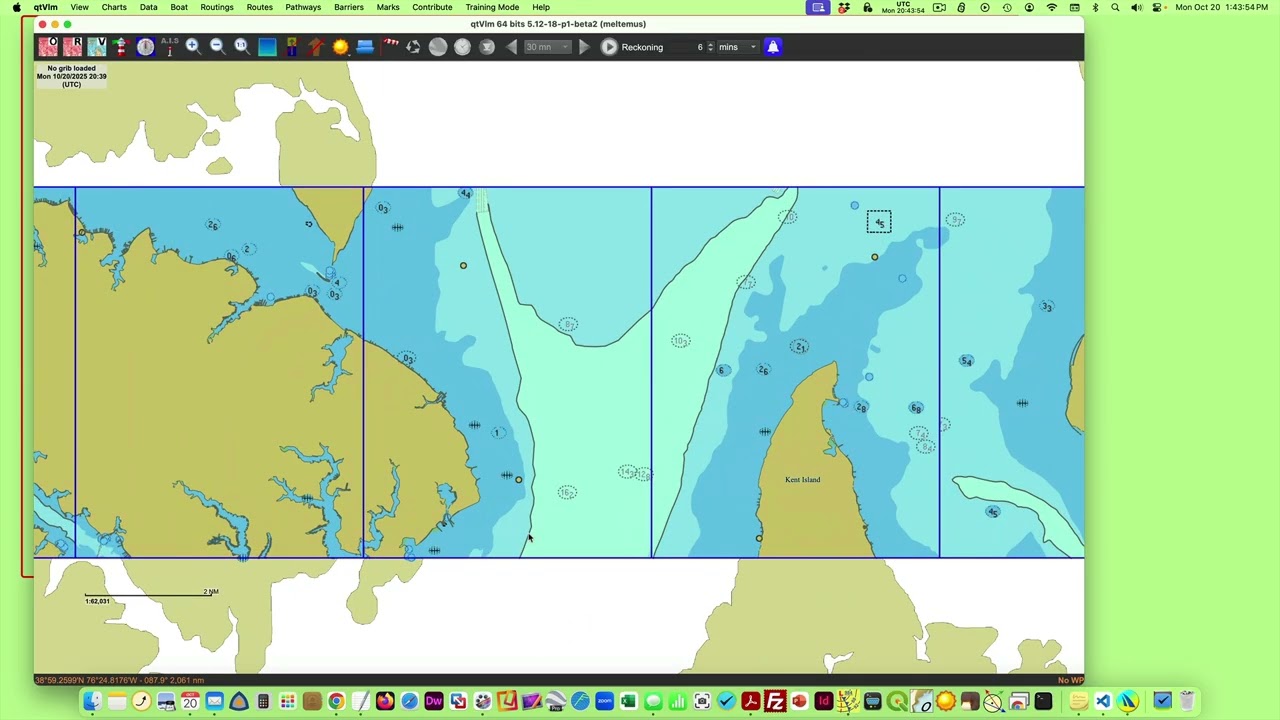Click the lighthouse toolbar icon

121,46
